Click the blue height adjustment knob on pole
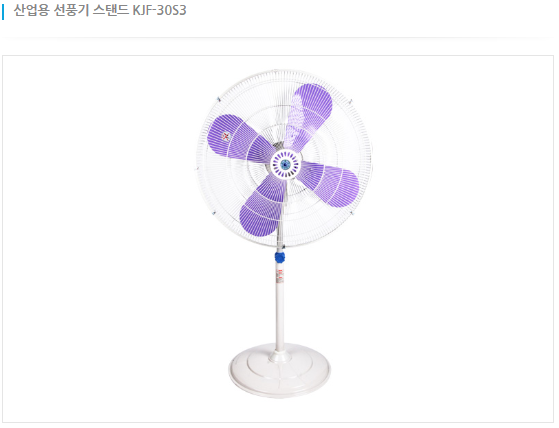 point(280,257)
